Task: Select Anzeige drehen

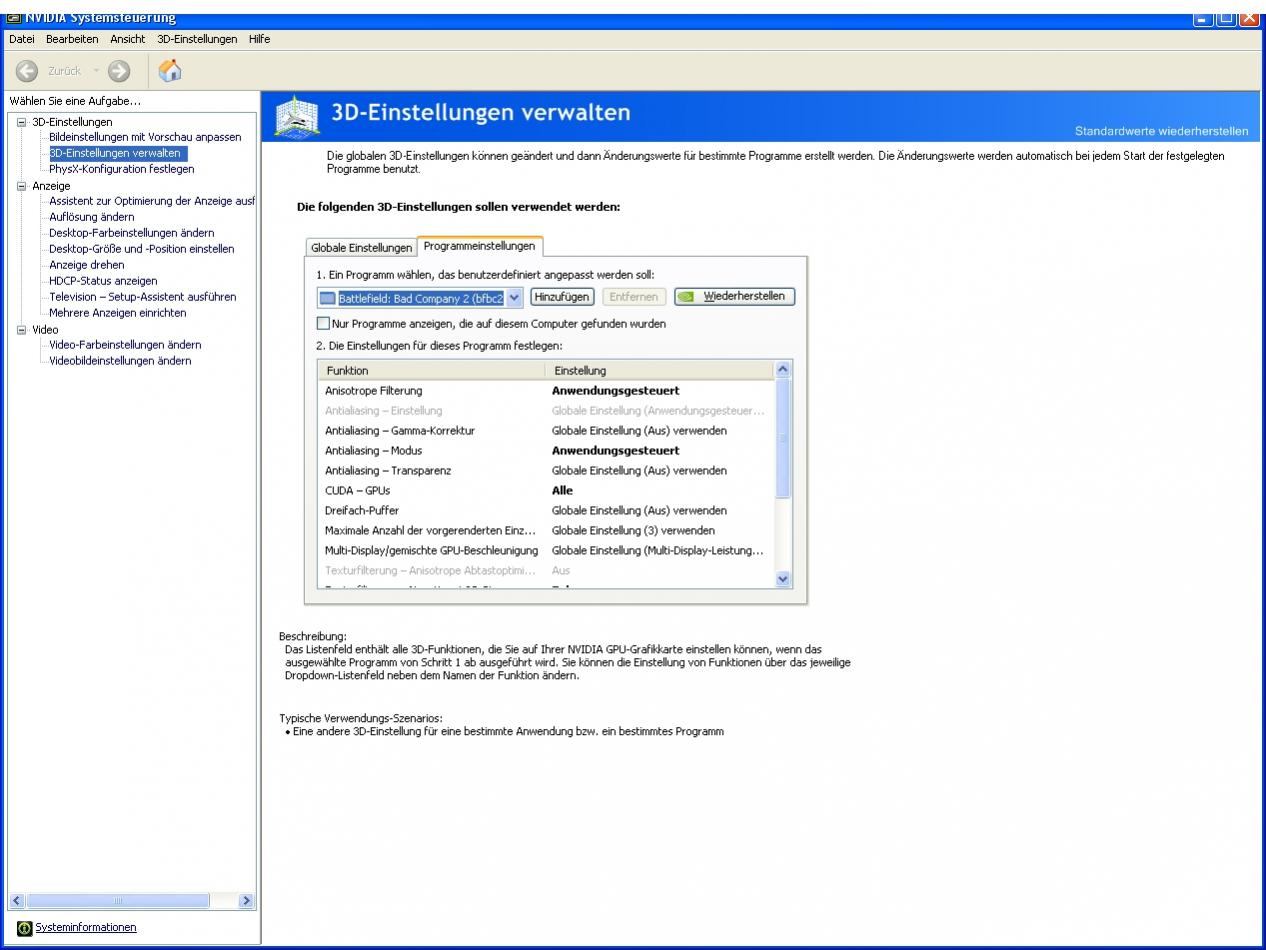Action: (87, 265)
